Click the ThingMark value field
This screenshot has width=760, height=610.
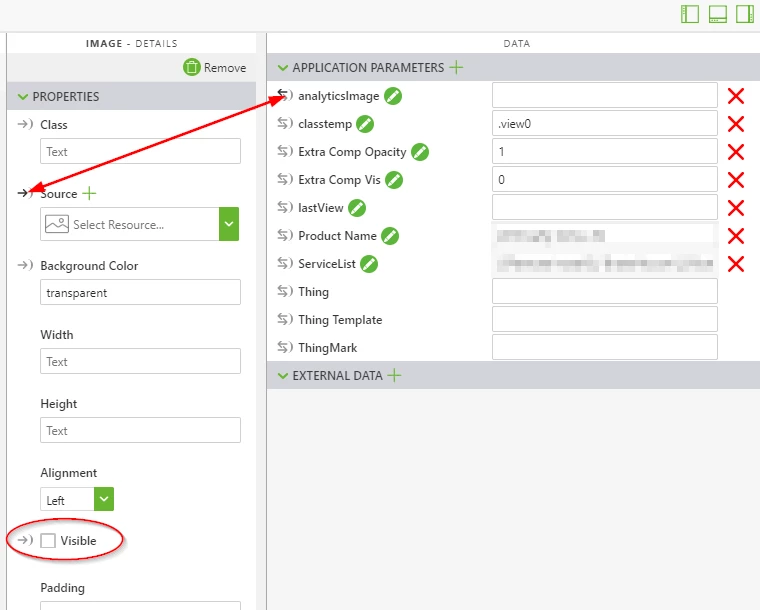605,347
